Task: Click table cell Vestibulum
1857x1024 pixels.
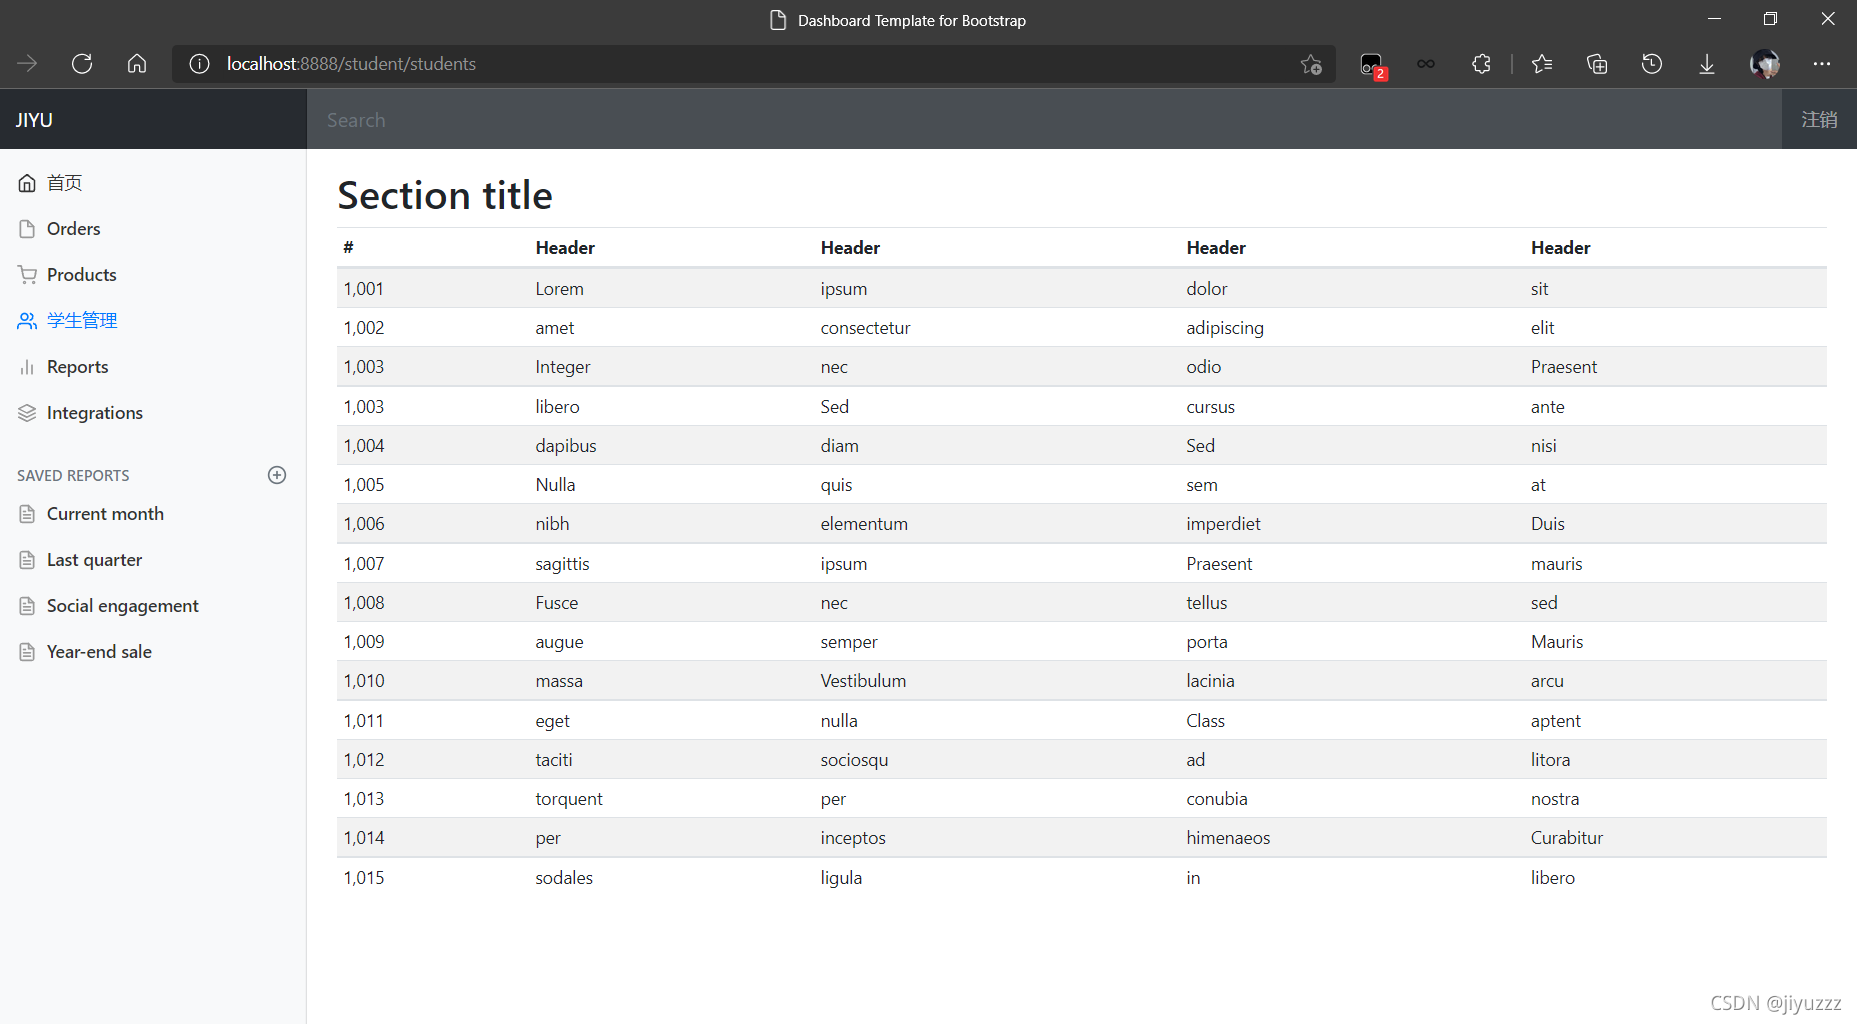Action: tap(863, 681)
